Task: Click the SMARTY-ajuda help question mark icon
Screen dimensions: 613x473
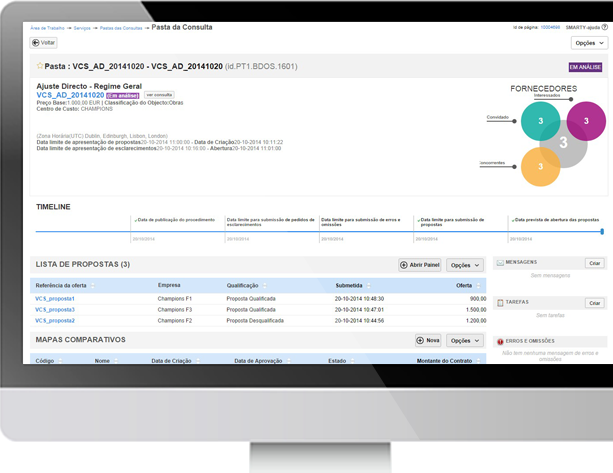Action: pos(604,27)
